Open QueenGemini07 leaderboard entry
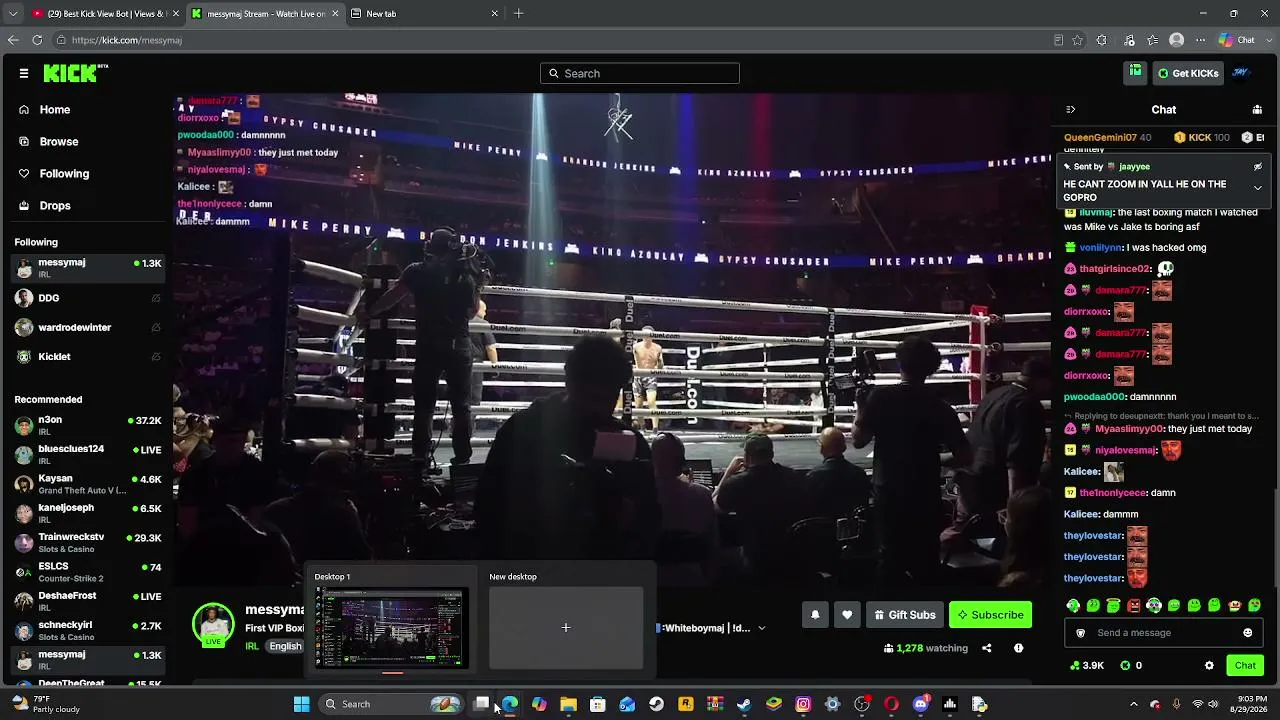Viewport: 1280px width, 720px height. point(1107,137)
